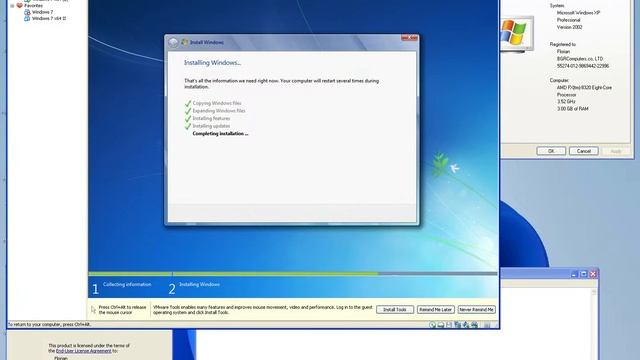The height and width of the screenshot is (360, 640).
Task: Open the Windows 7 virtual machine entry
Action: click(x=39, y=12)
